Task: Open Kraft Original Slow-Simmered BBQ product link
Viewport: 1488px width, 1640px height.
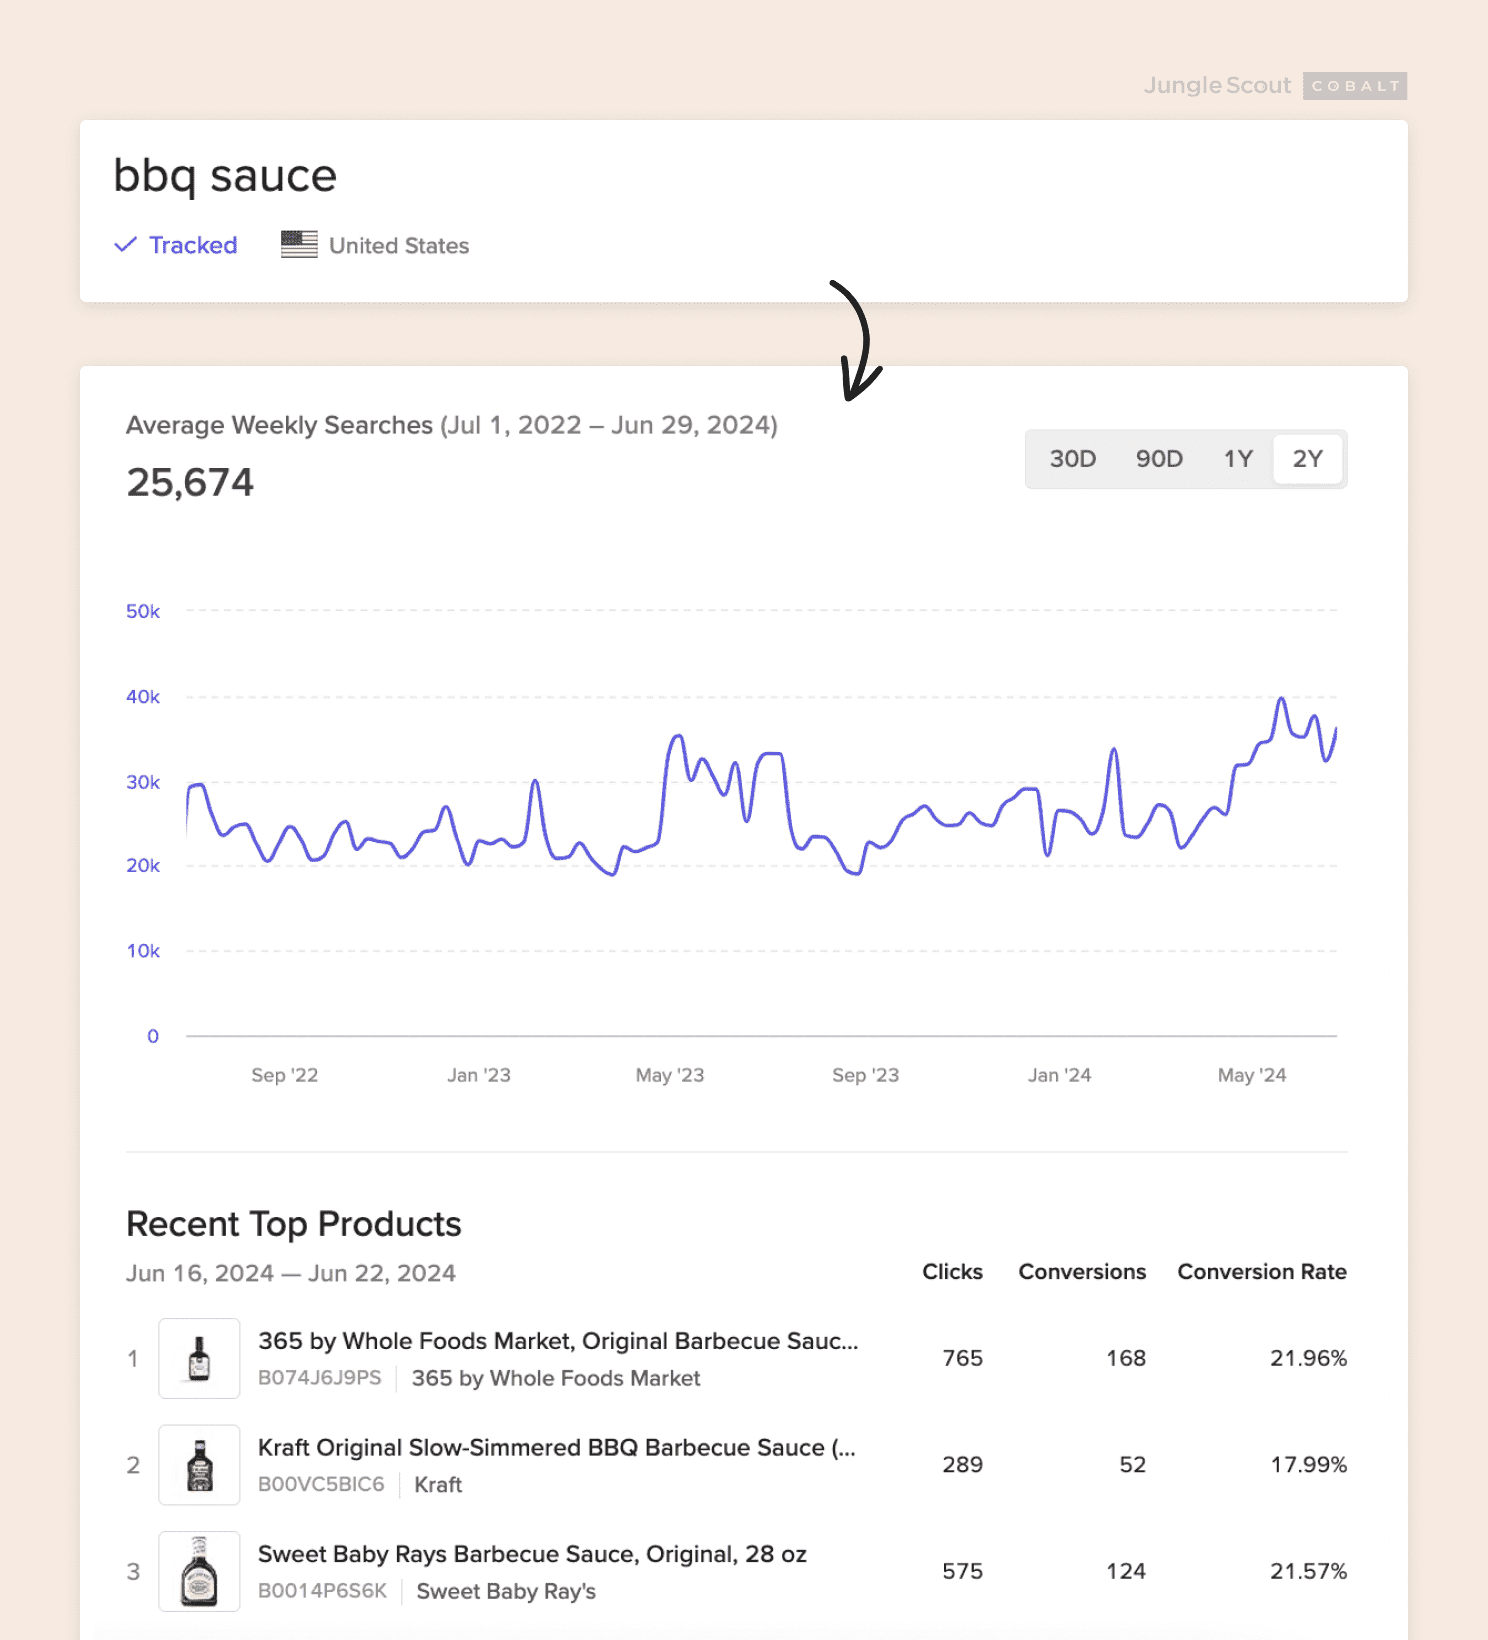Action: pyautogui.click(x=556, y=1448)
